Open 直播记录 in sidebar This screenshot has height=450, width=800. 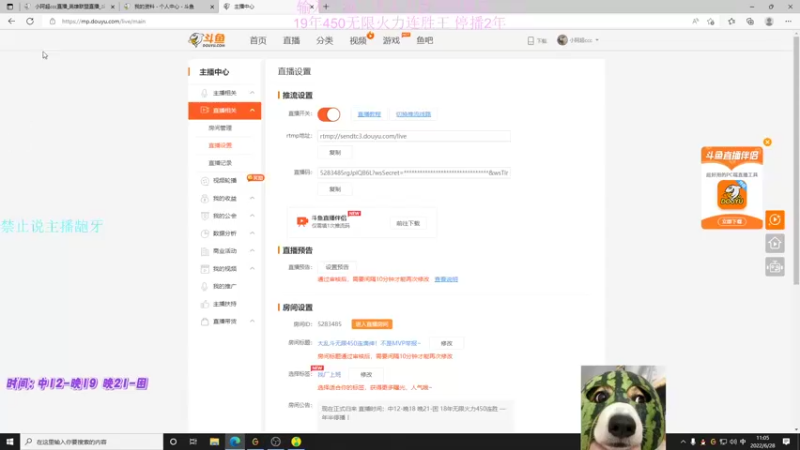[220, 163]
